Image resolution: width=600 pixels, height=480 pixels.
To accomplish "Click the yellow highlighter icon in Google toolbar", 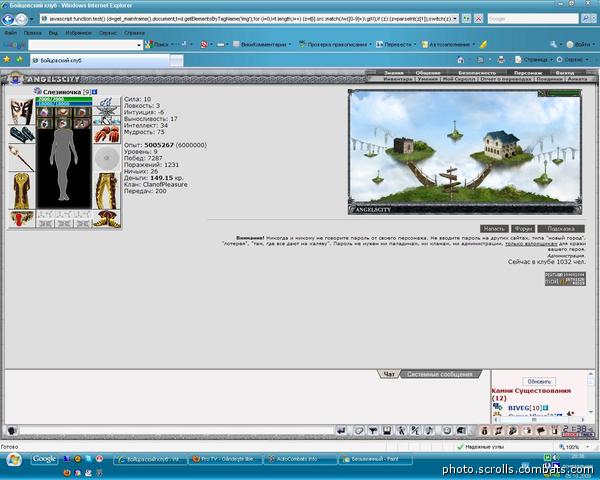I will point(483,45).
